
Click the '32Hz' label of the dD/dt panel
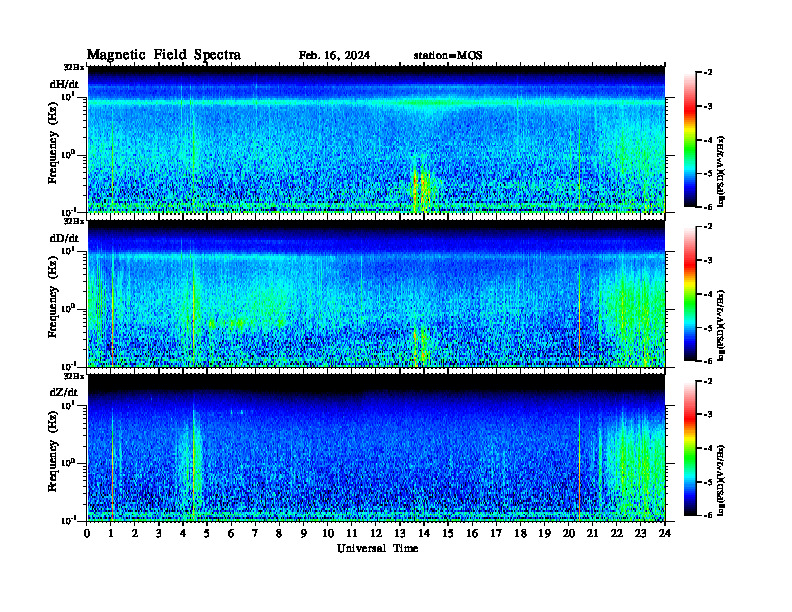click(74, 221)
